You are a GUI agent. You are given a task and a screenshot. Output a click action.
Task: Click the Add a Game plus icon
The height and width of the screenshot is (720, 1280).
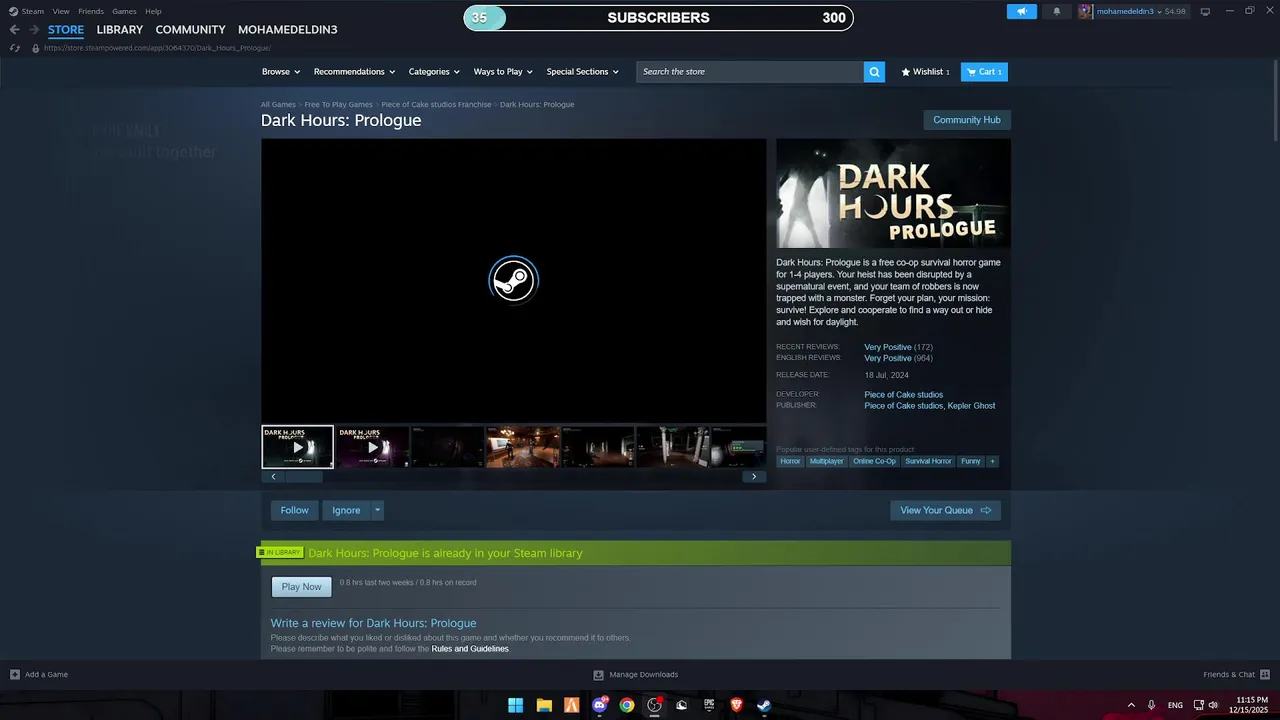(14, 674)
